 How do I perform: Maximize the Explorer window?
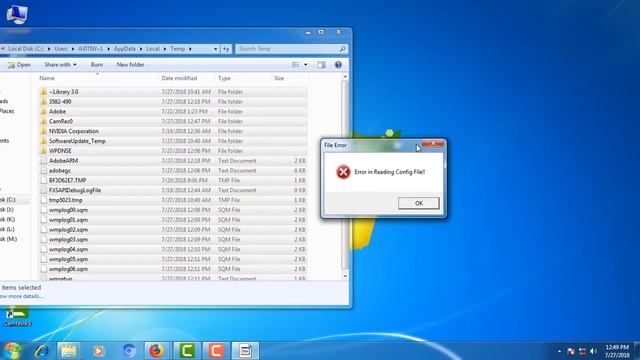[321, 32]
